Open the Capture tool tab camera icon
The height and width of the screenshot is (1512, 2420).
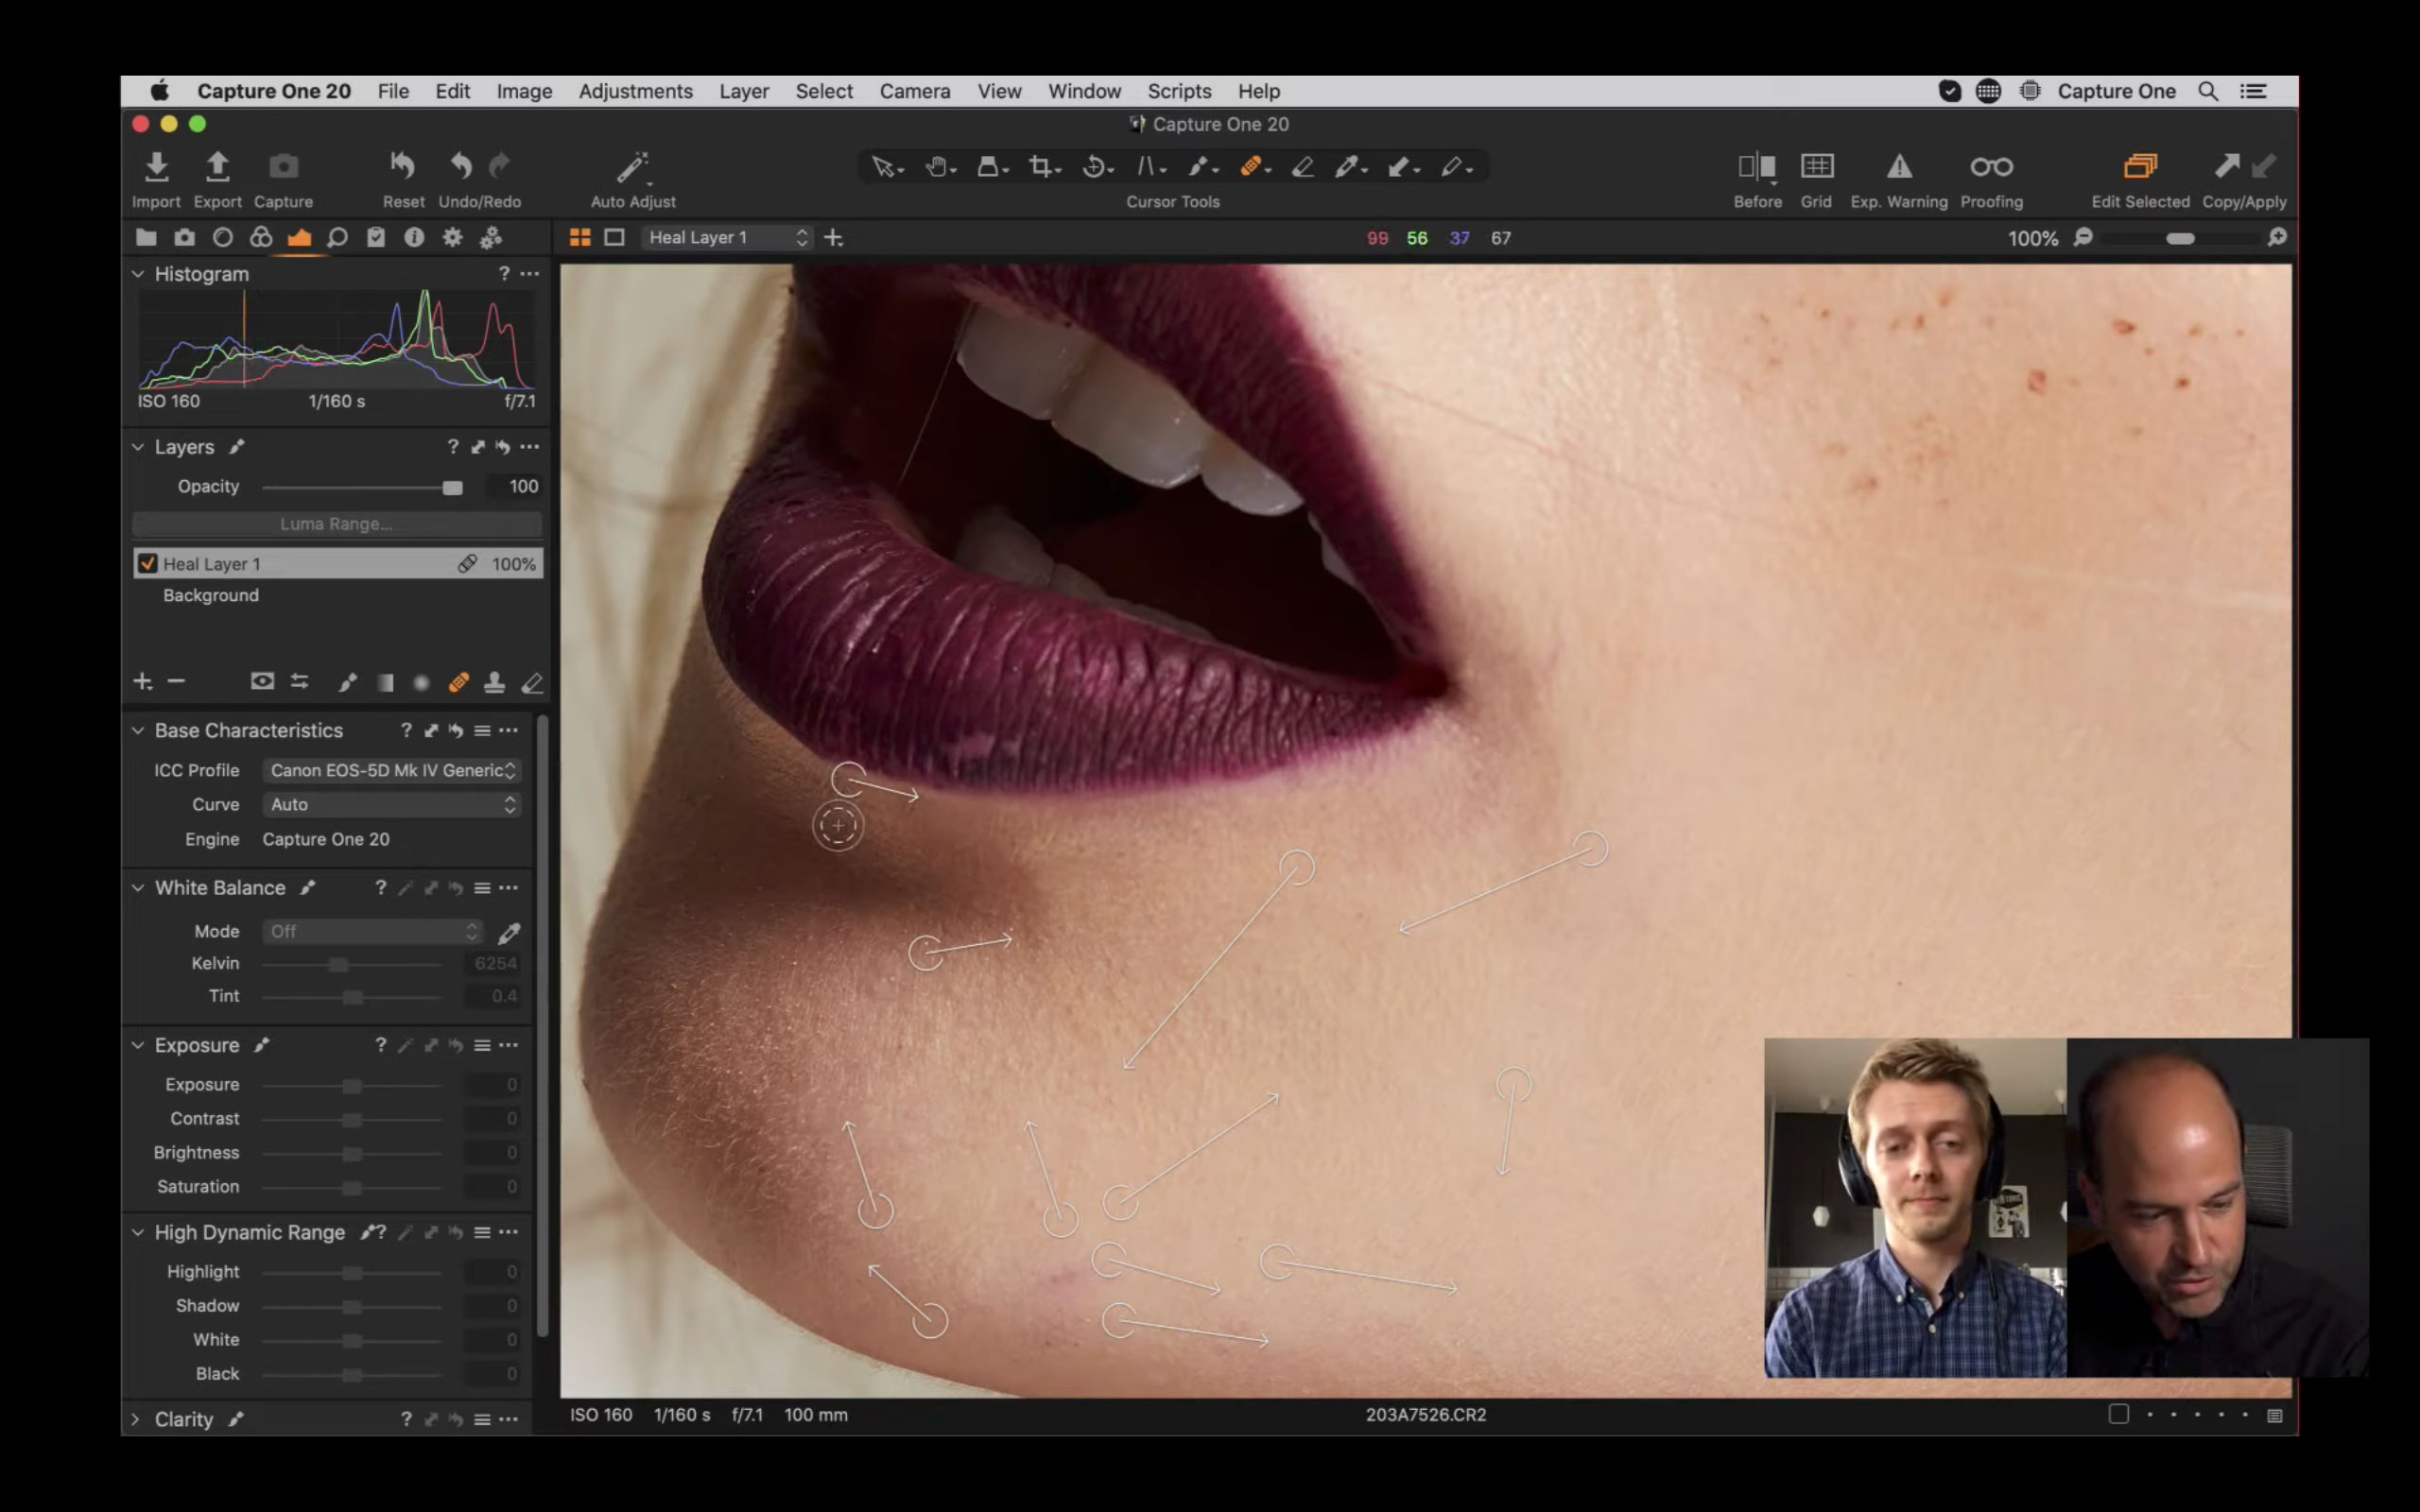point(184,238)
